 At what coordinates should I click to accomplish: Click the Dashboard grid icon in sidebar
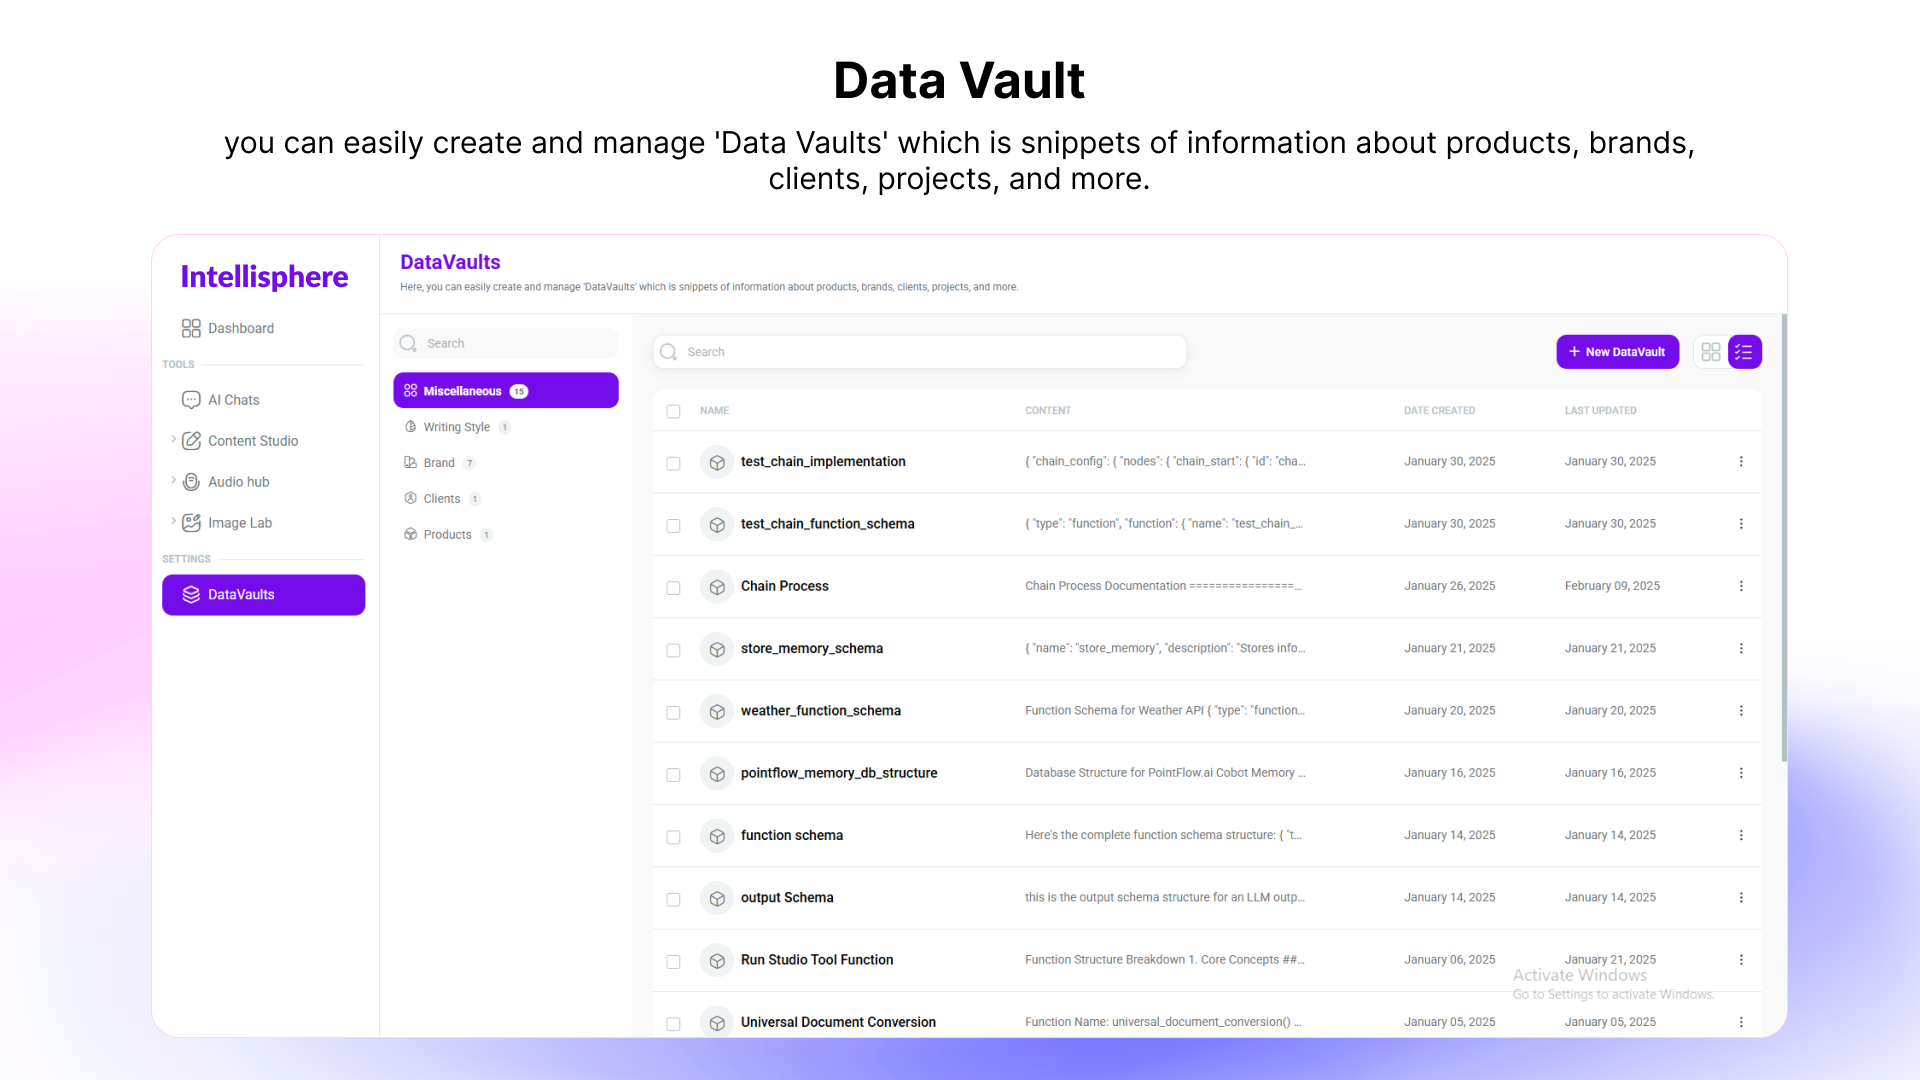[x=191, y=328]
